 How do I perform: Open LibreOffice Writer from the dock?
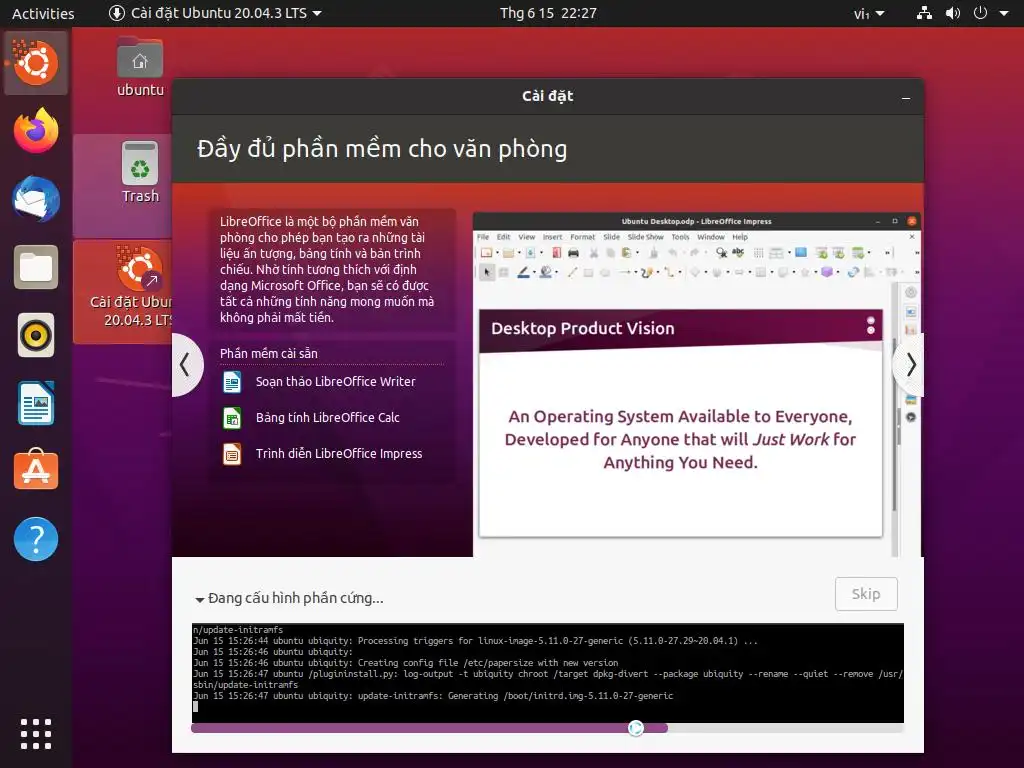point(36,403)
